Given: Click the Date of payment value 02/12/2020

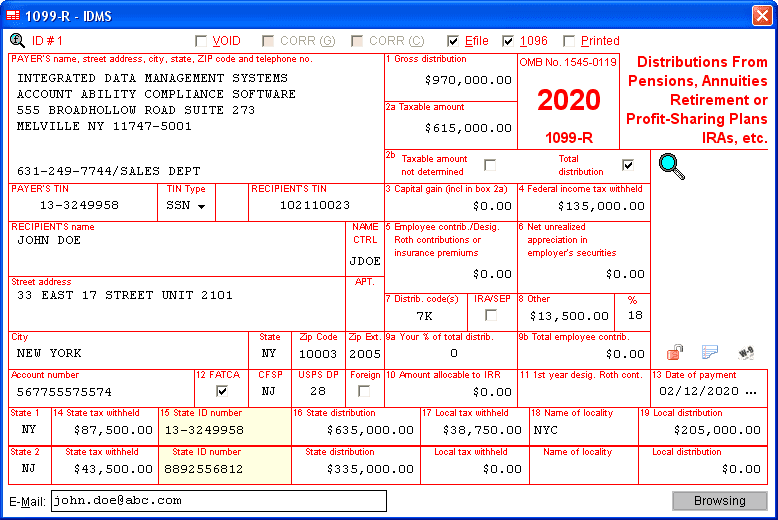Looking at the screenshot, I should [699, 391].
